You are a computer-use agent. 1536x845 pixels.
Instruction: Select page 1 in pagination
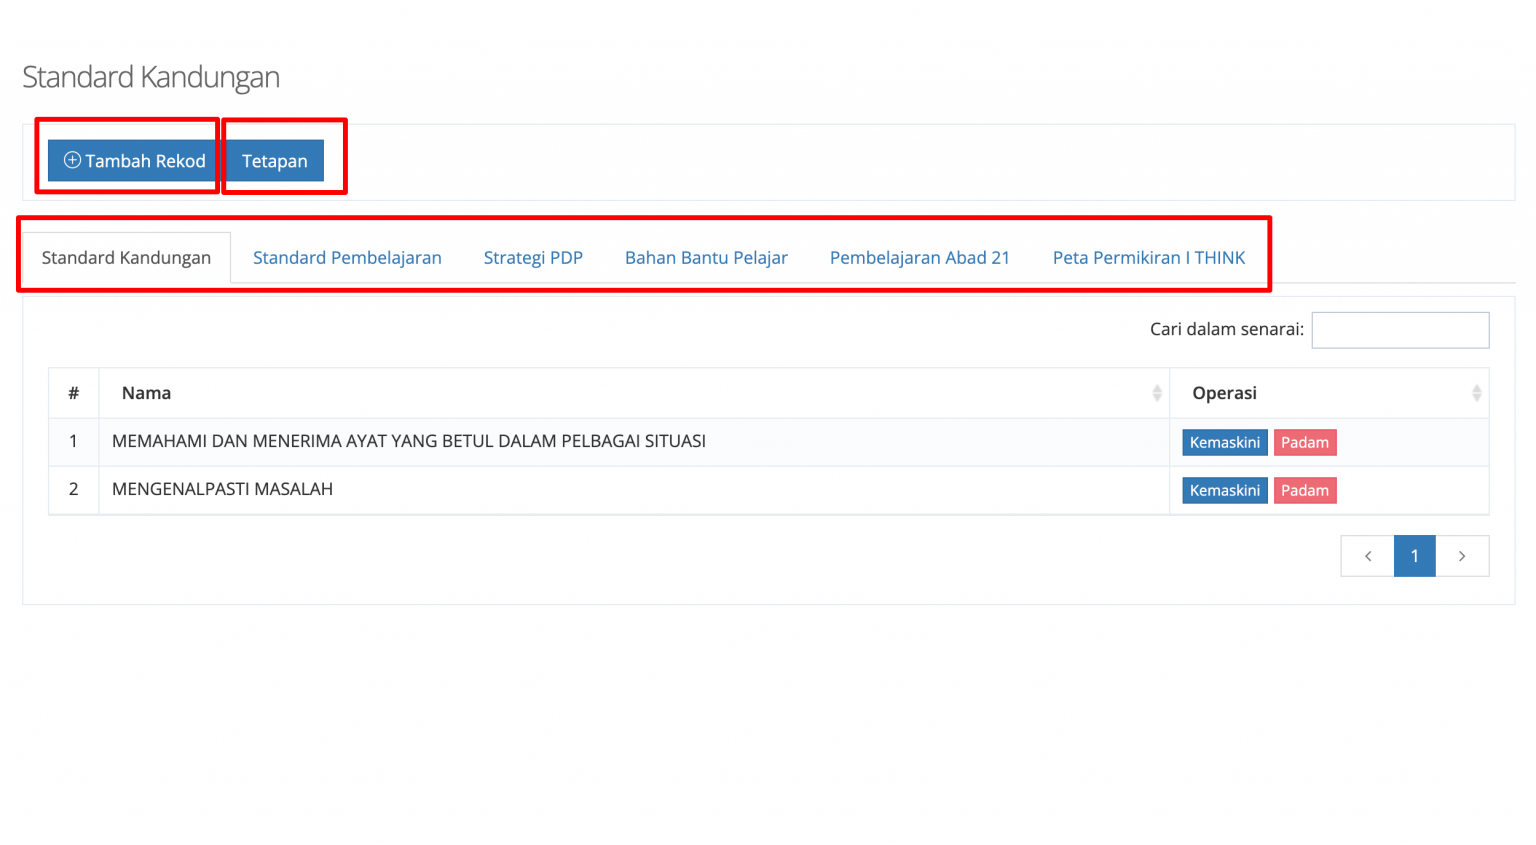(x=1414, y=556)
